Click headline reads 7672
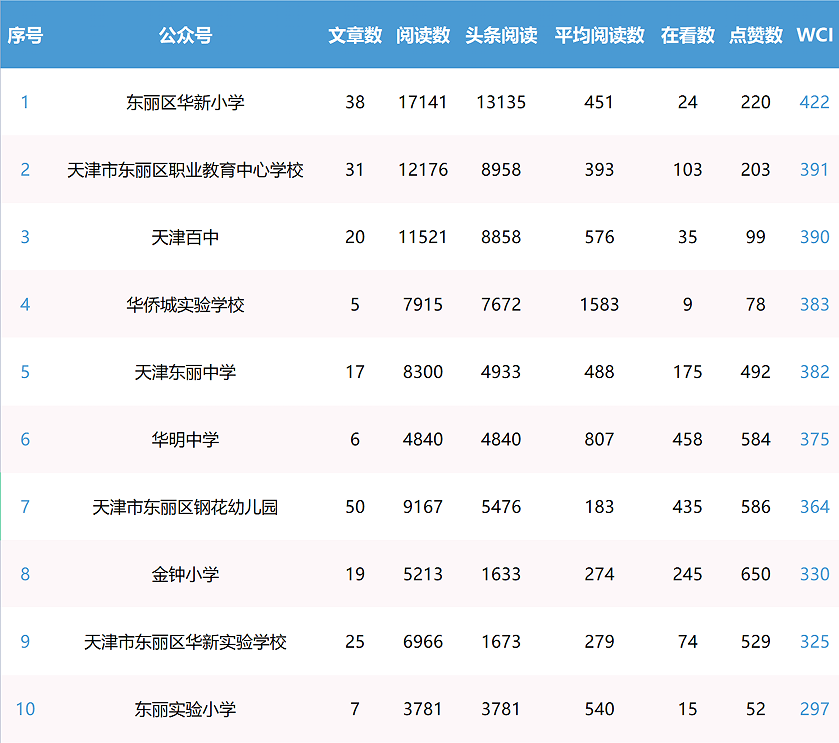Viewport: 839px width, 743px height. (x=501, y=305)
